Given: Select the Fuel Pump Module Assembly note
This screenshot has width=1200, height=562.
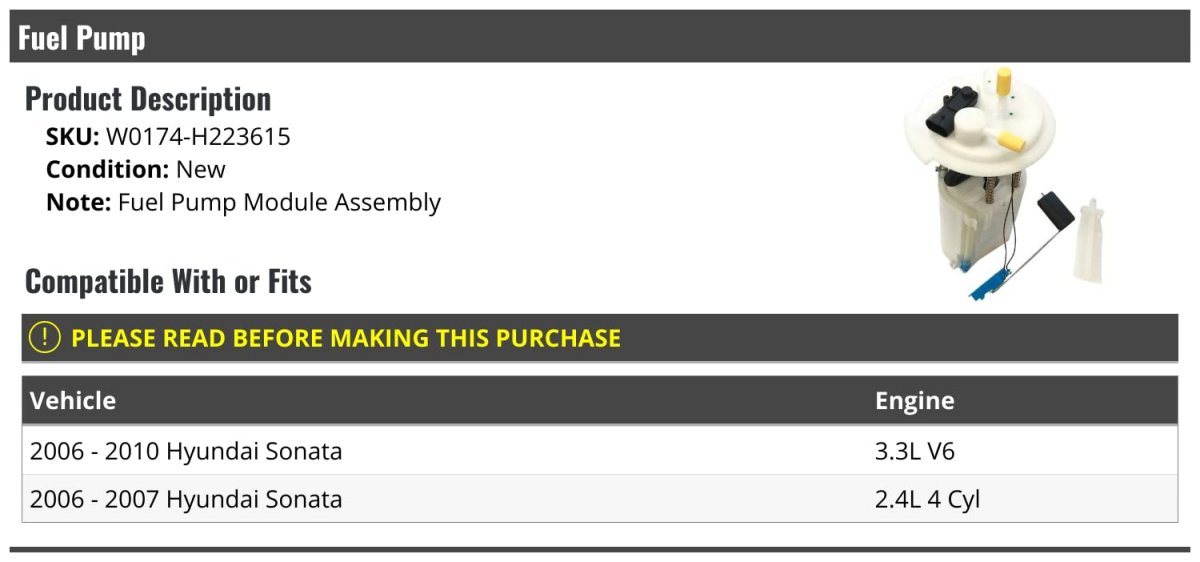Looking at the screenshot, I should (279, 202).
